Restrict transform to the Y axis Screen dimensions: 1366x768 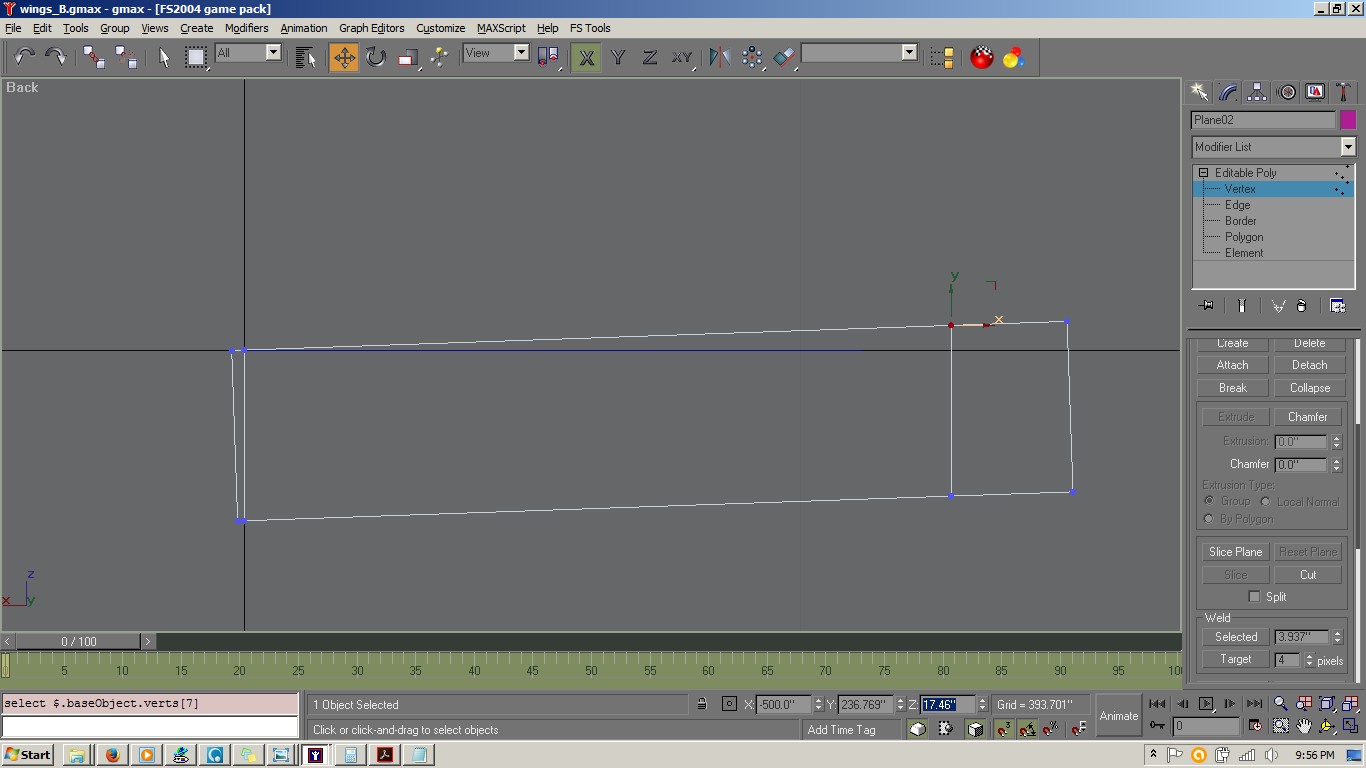(x=619, y=57)
